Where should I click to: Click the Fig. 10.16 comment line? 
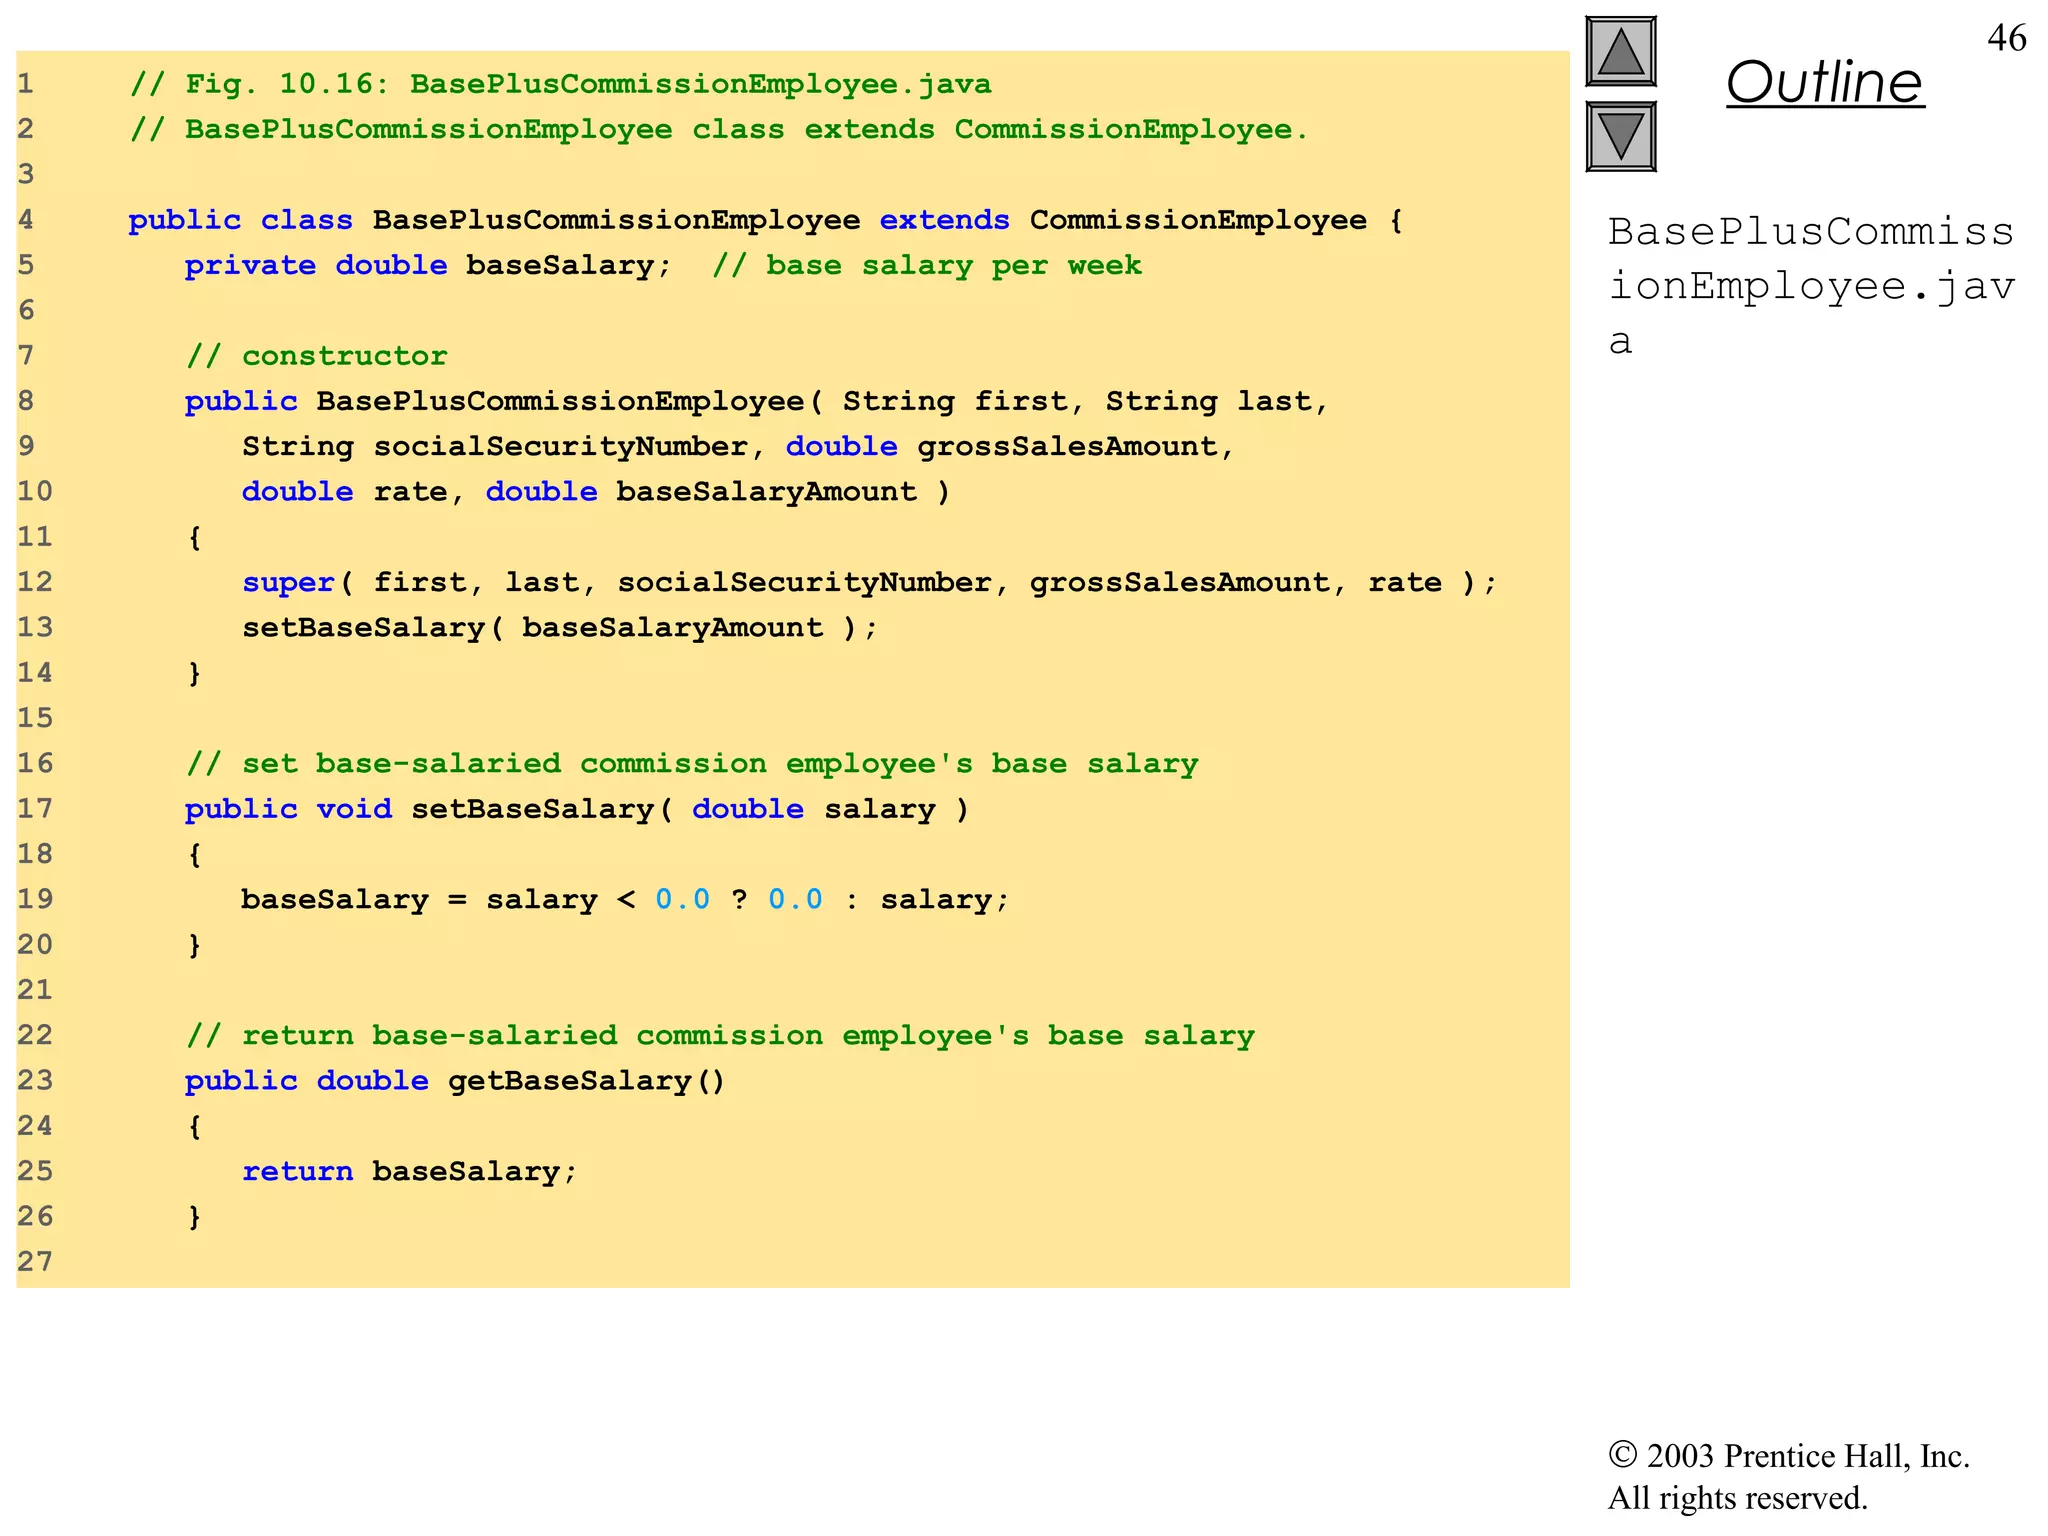coord(561,84)
